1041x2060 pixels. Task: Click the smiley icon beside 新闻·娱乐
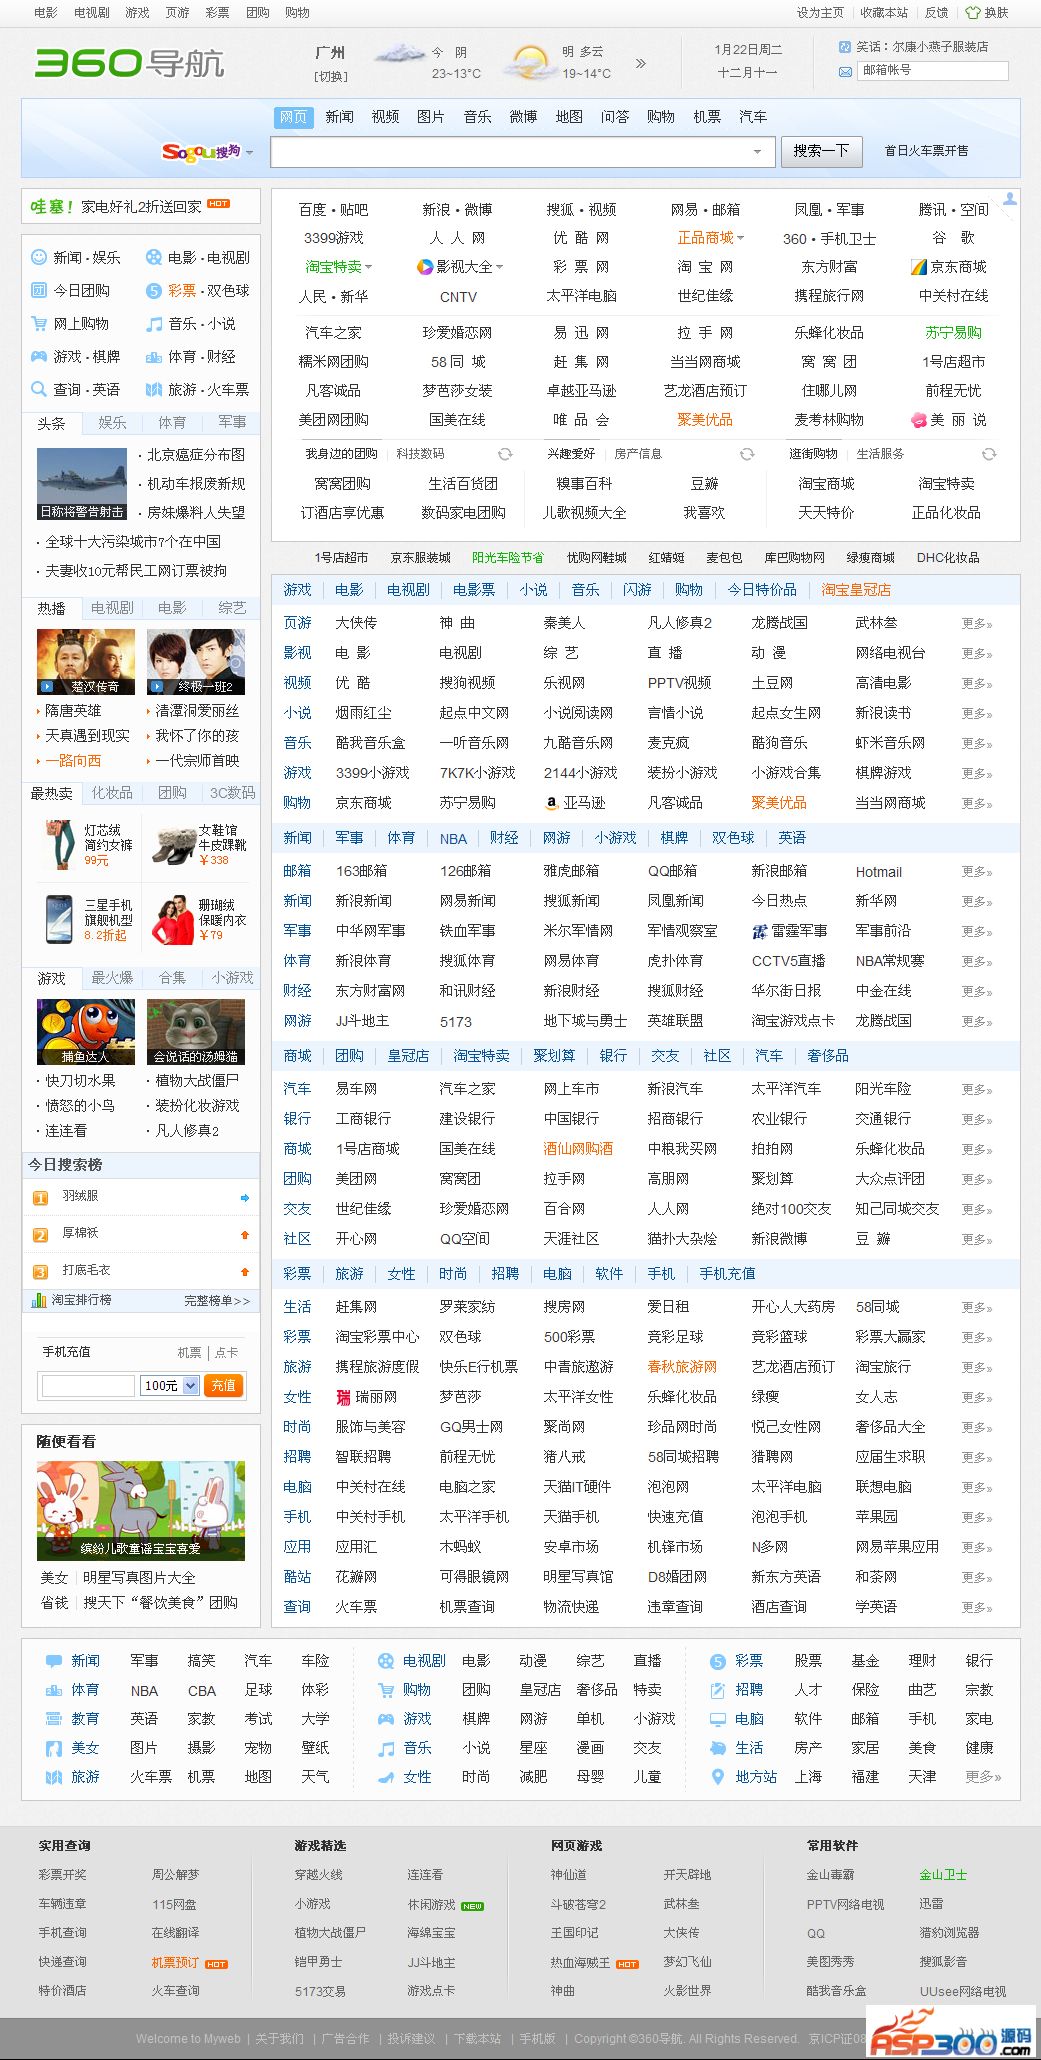point(39,257)
